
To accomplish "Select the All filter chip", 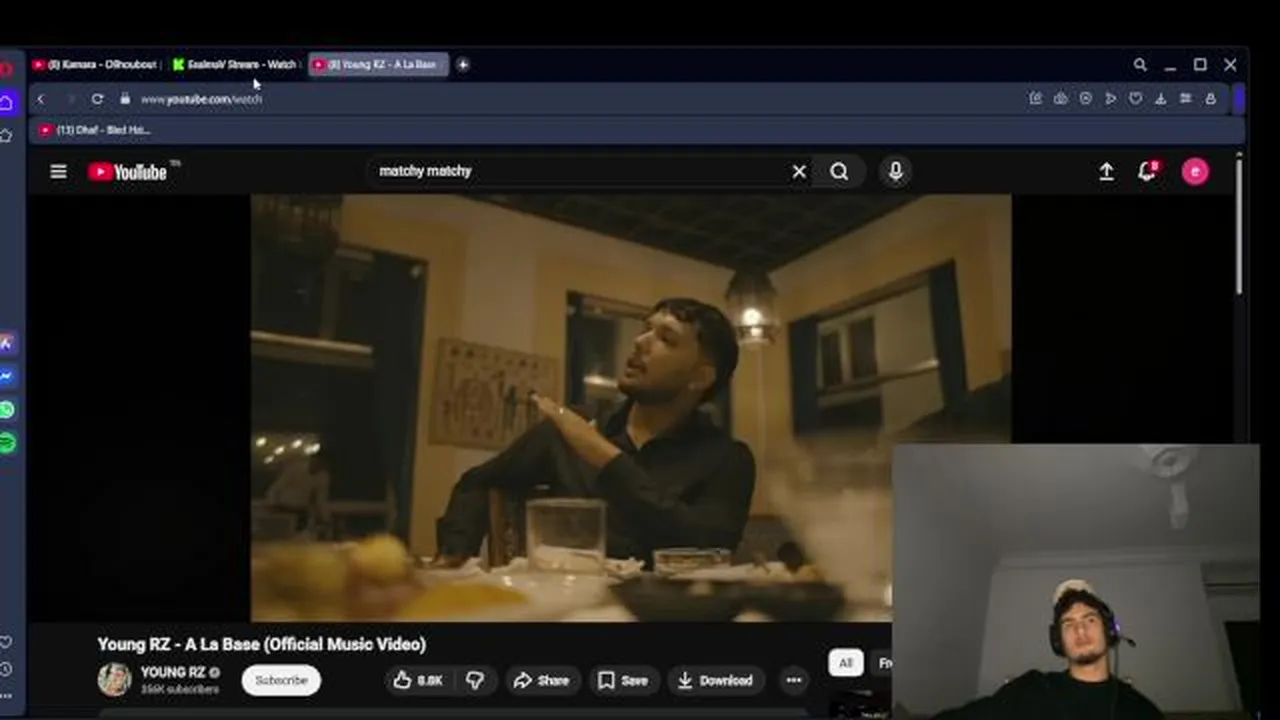I will 846,663.
